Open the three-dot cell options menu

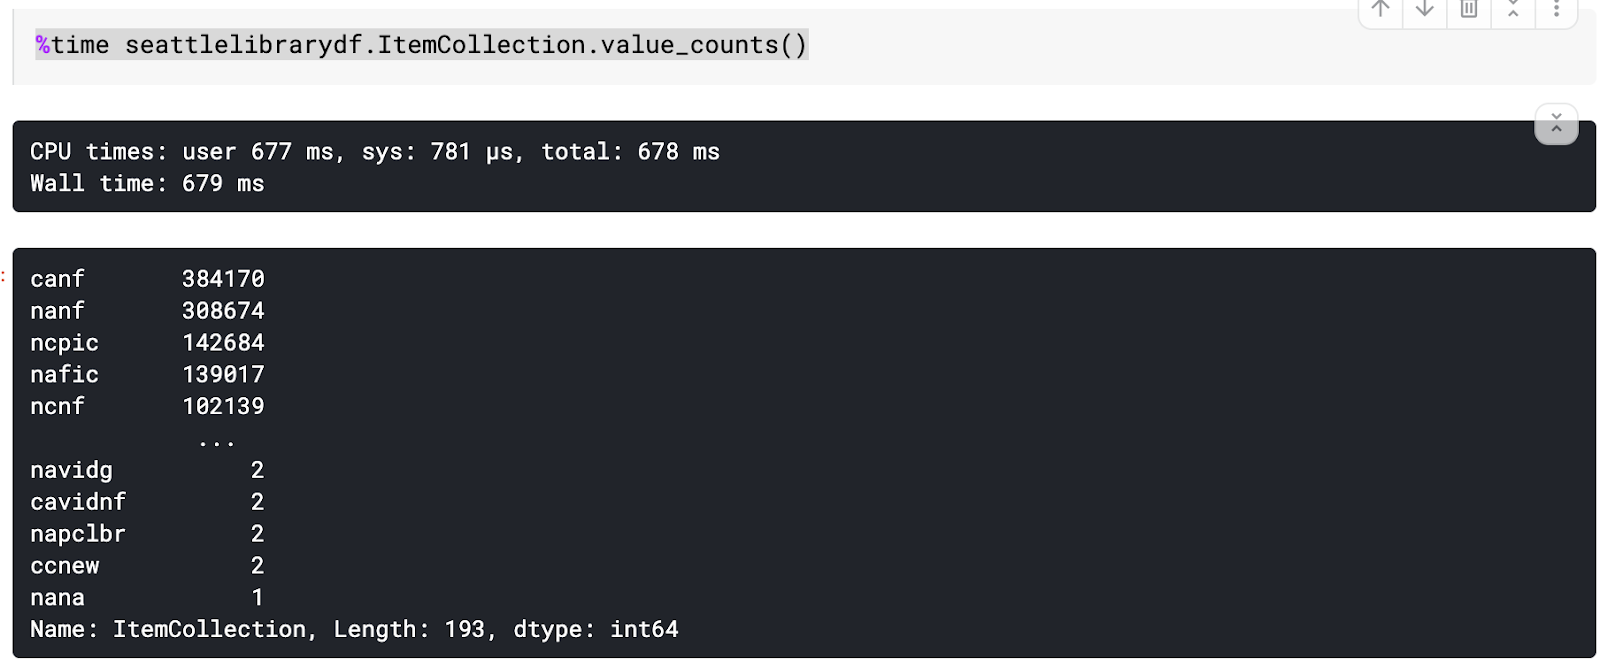[1556, 9]
